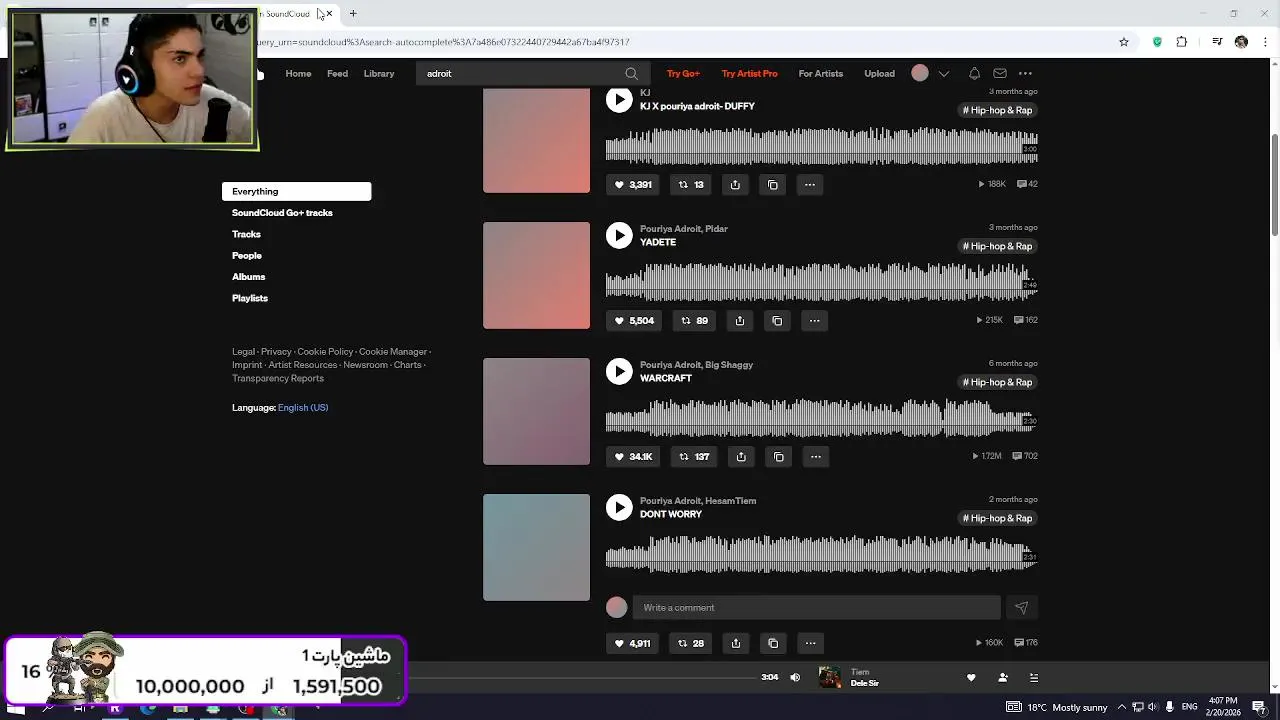This screenshot has height=720, width=1280.
Task: Open the Chrome profile avatar
Action: 1241,42
